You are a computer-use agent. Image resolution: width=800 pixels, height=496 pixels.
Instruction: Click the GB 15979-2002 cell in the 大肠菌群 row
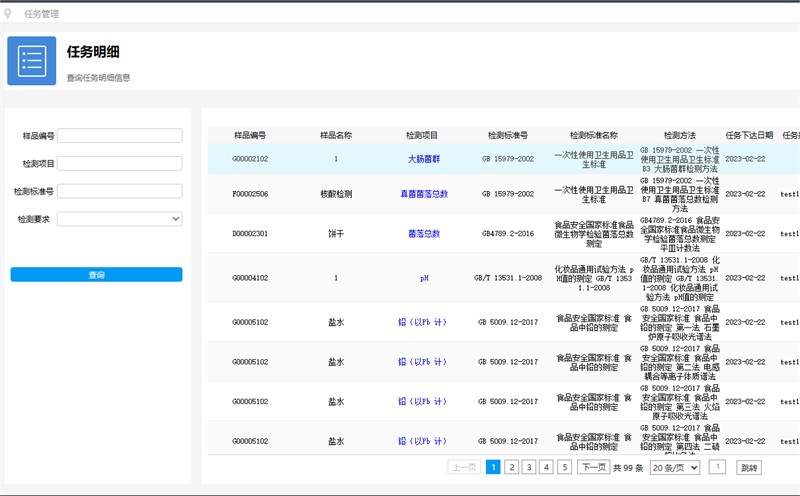pos(508,159)
